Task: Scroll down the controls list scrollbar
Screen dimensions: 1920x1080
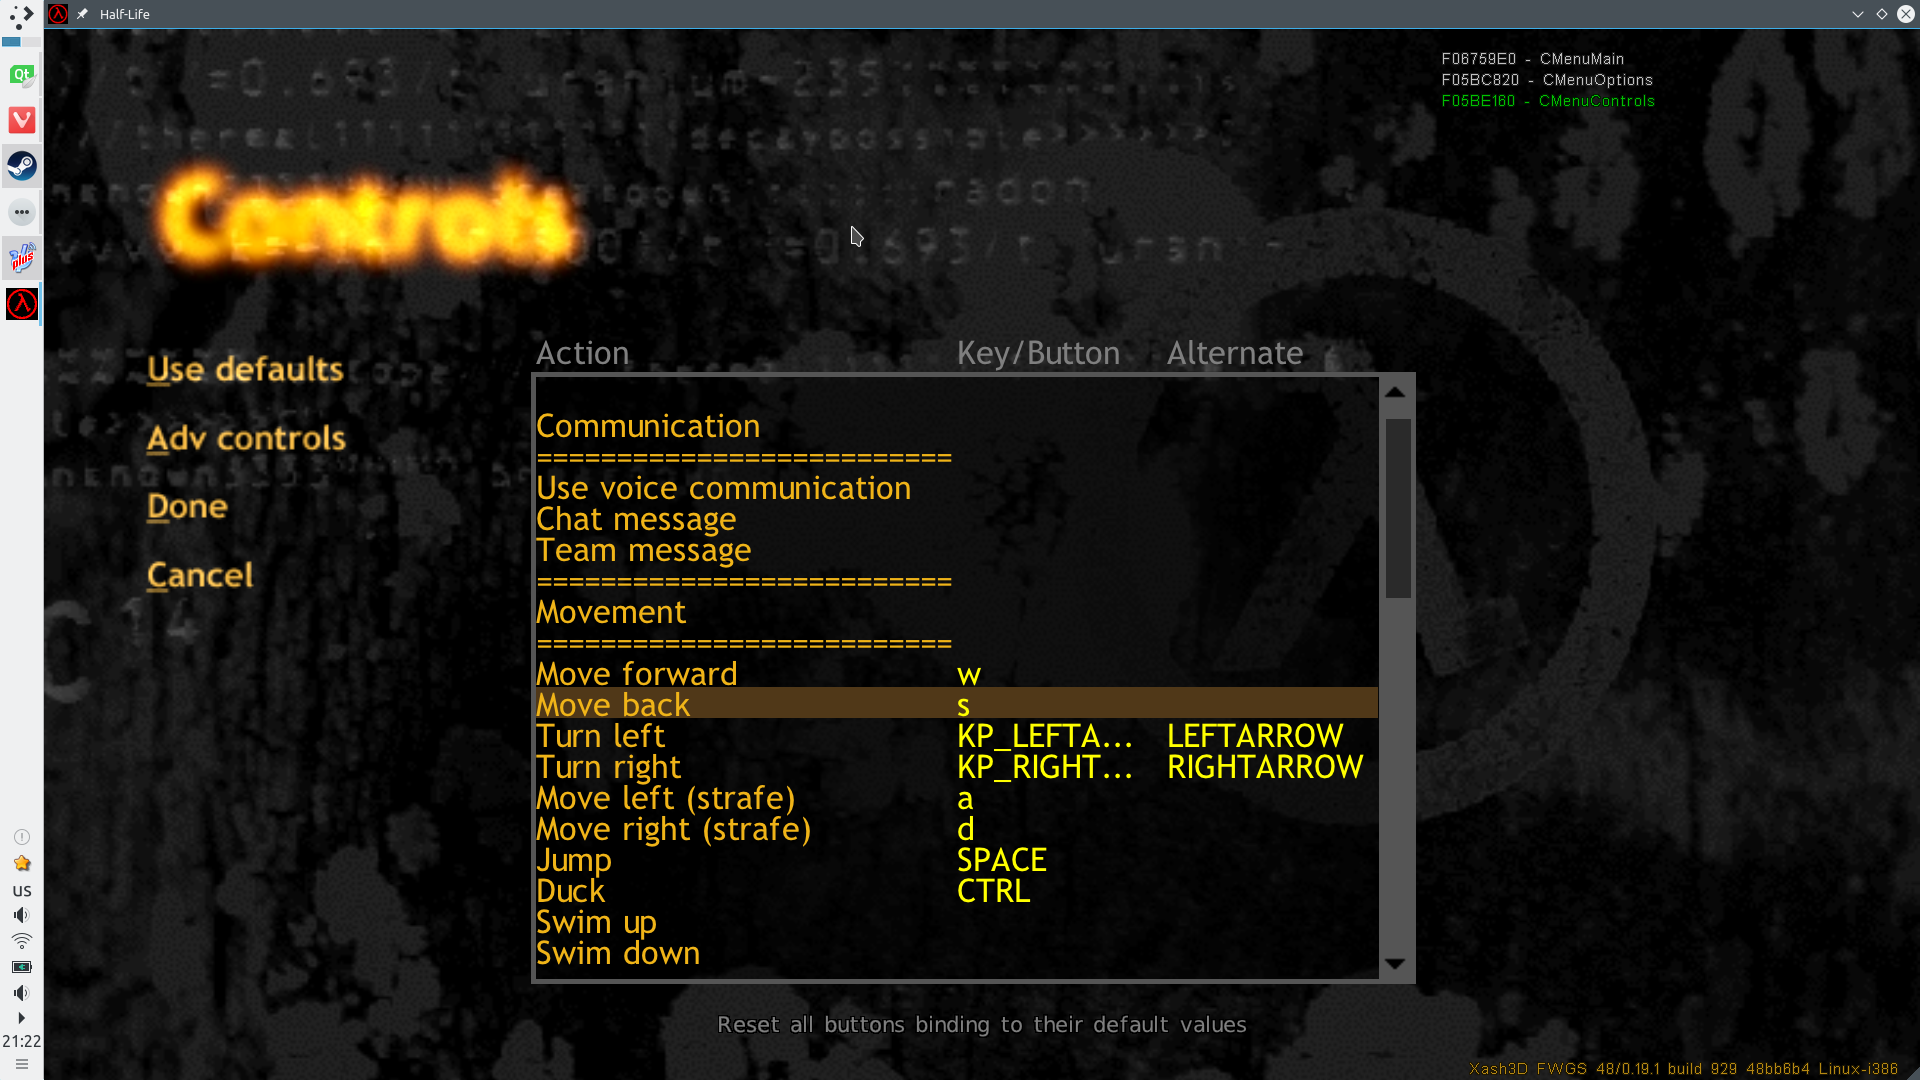Action: 1395,964
